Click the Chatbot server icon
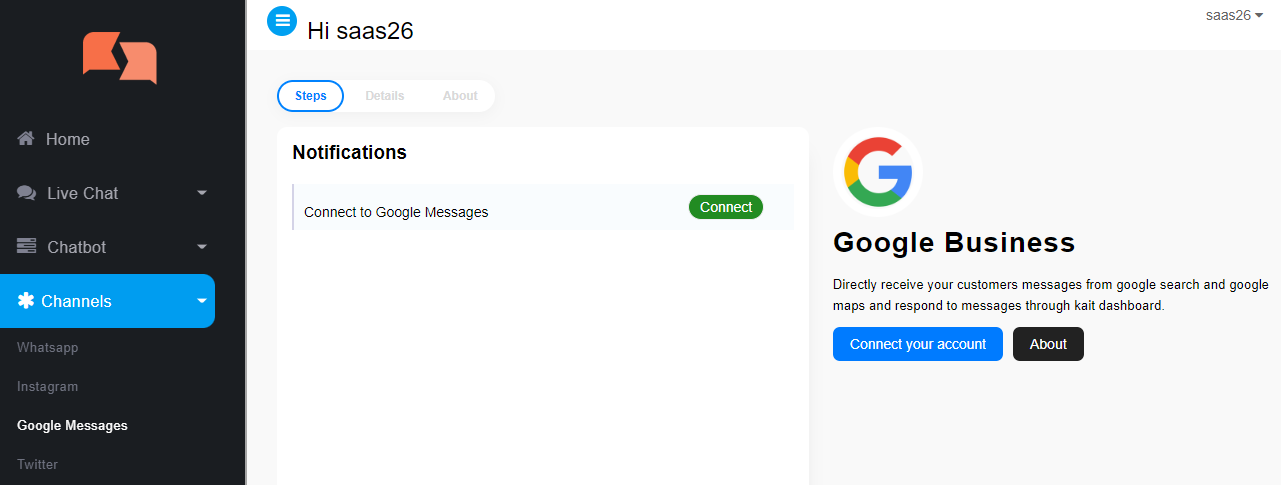This screenshot has height=485, width=1281. coord(27,246)
